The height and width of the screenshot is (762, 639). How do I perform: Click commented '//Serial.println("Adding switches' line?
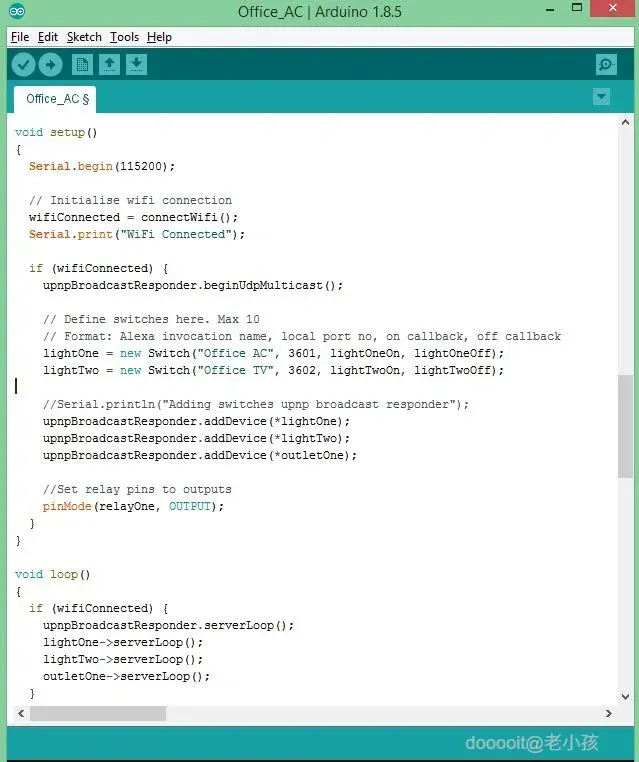tap(256, 404)
